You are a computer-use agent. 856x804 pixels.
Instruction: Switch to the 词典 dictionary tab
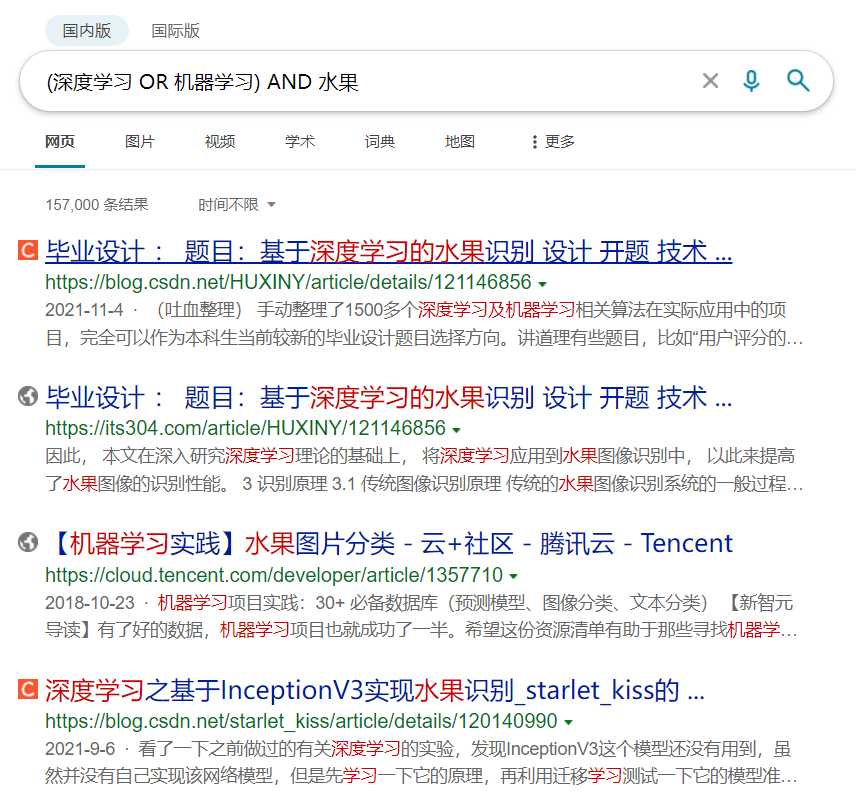pos(380,142)
